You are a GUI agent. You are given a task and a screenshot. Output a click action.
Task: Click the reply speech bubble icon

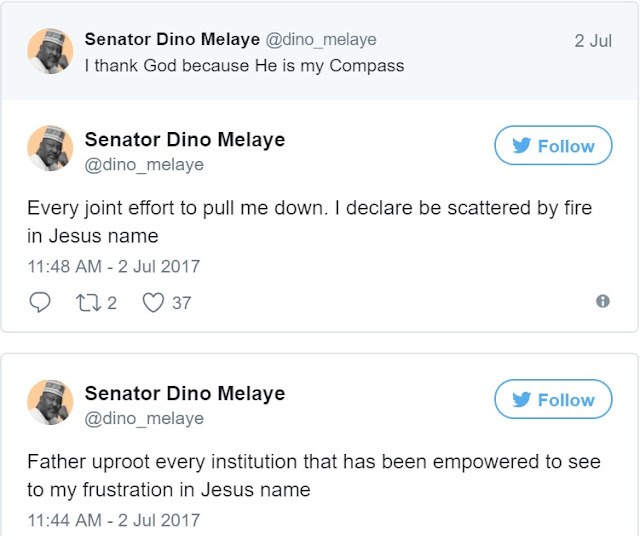[x=40, y=302]
